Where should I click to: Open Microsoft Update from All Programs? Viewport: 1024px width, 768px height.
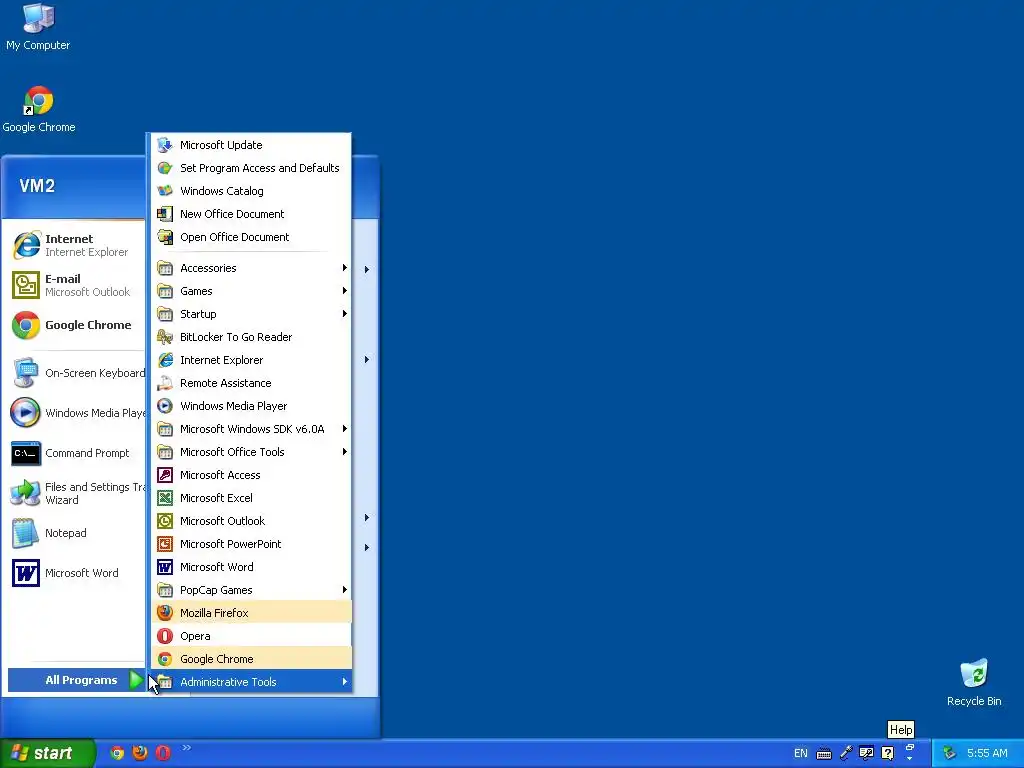(x=251, y=145)
